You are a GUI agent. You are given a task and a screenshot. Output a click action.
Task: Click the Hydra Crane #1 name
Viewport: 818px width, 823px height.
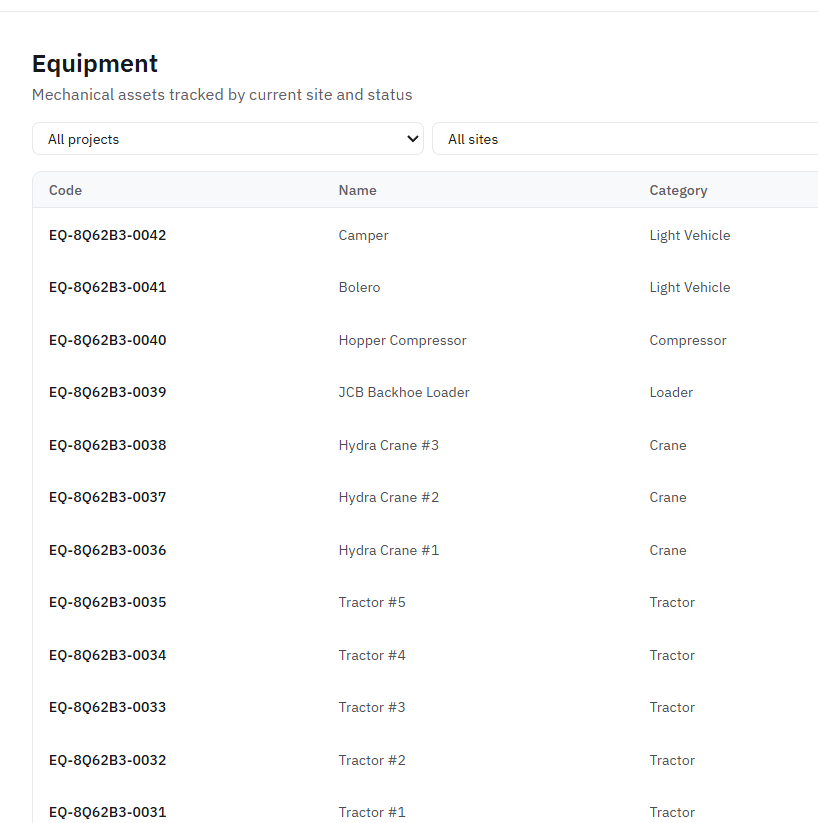pos(389,550)
